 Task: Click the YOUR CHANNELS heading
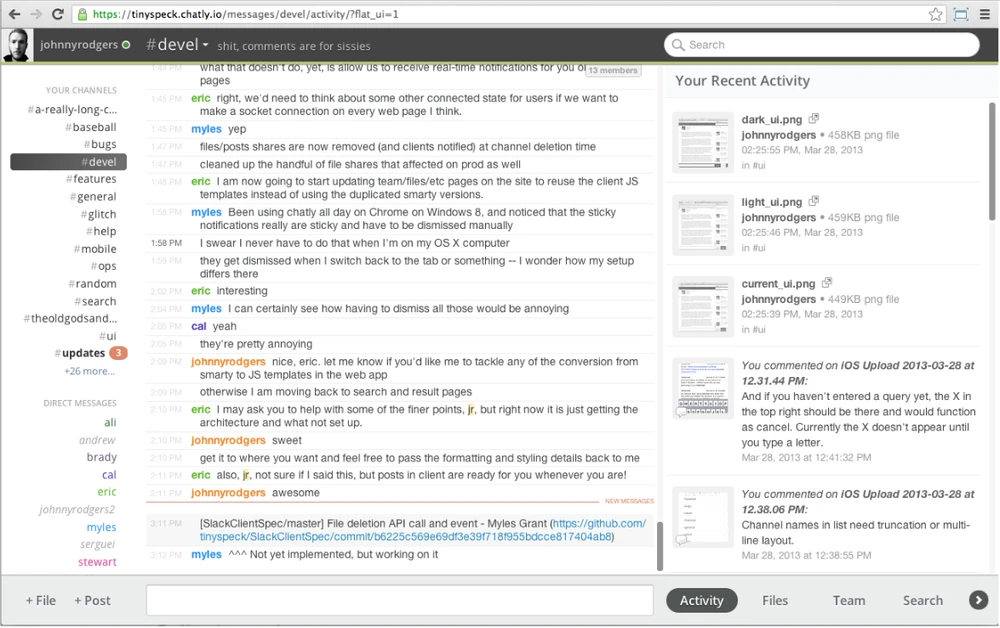click(81, 91)
